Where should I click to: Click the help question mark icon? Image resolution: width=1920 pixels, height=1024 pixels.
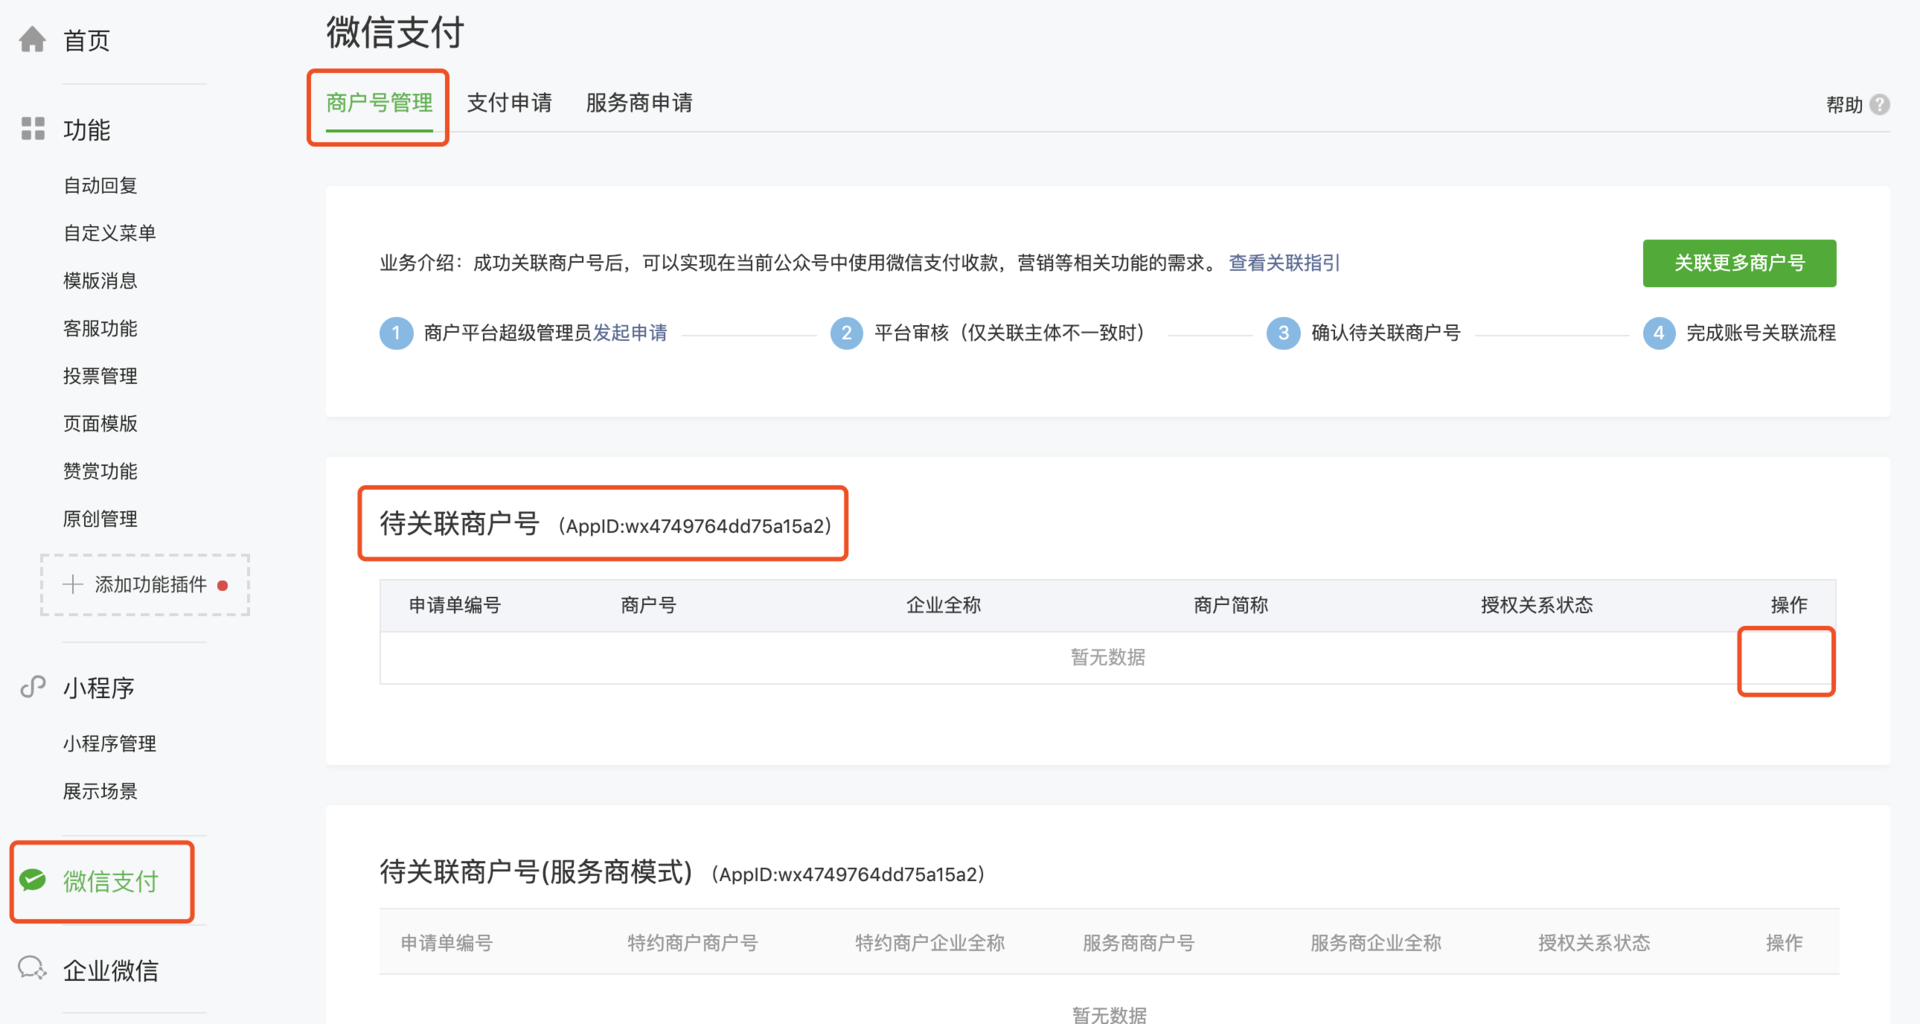tap(1880, 104)
